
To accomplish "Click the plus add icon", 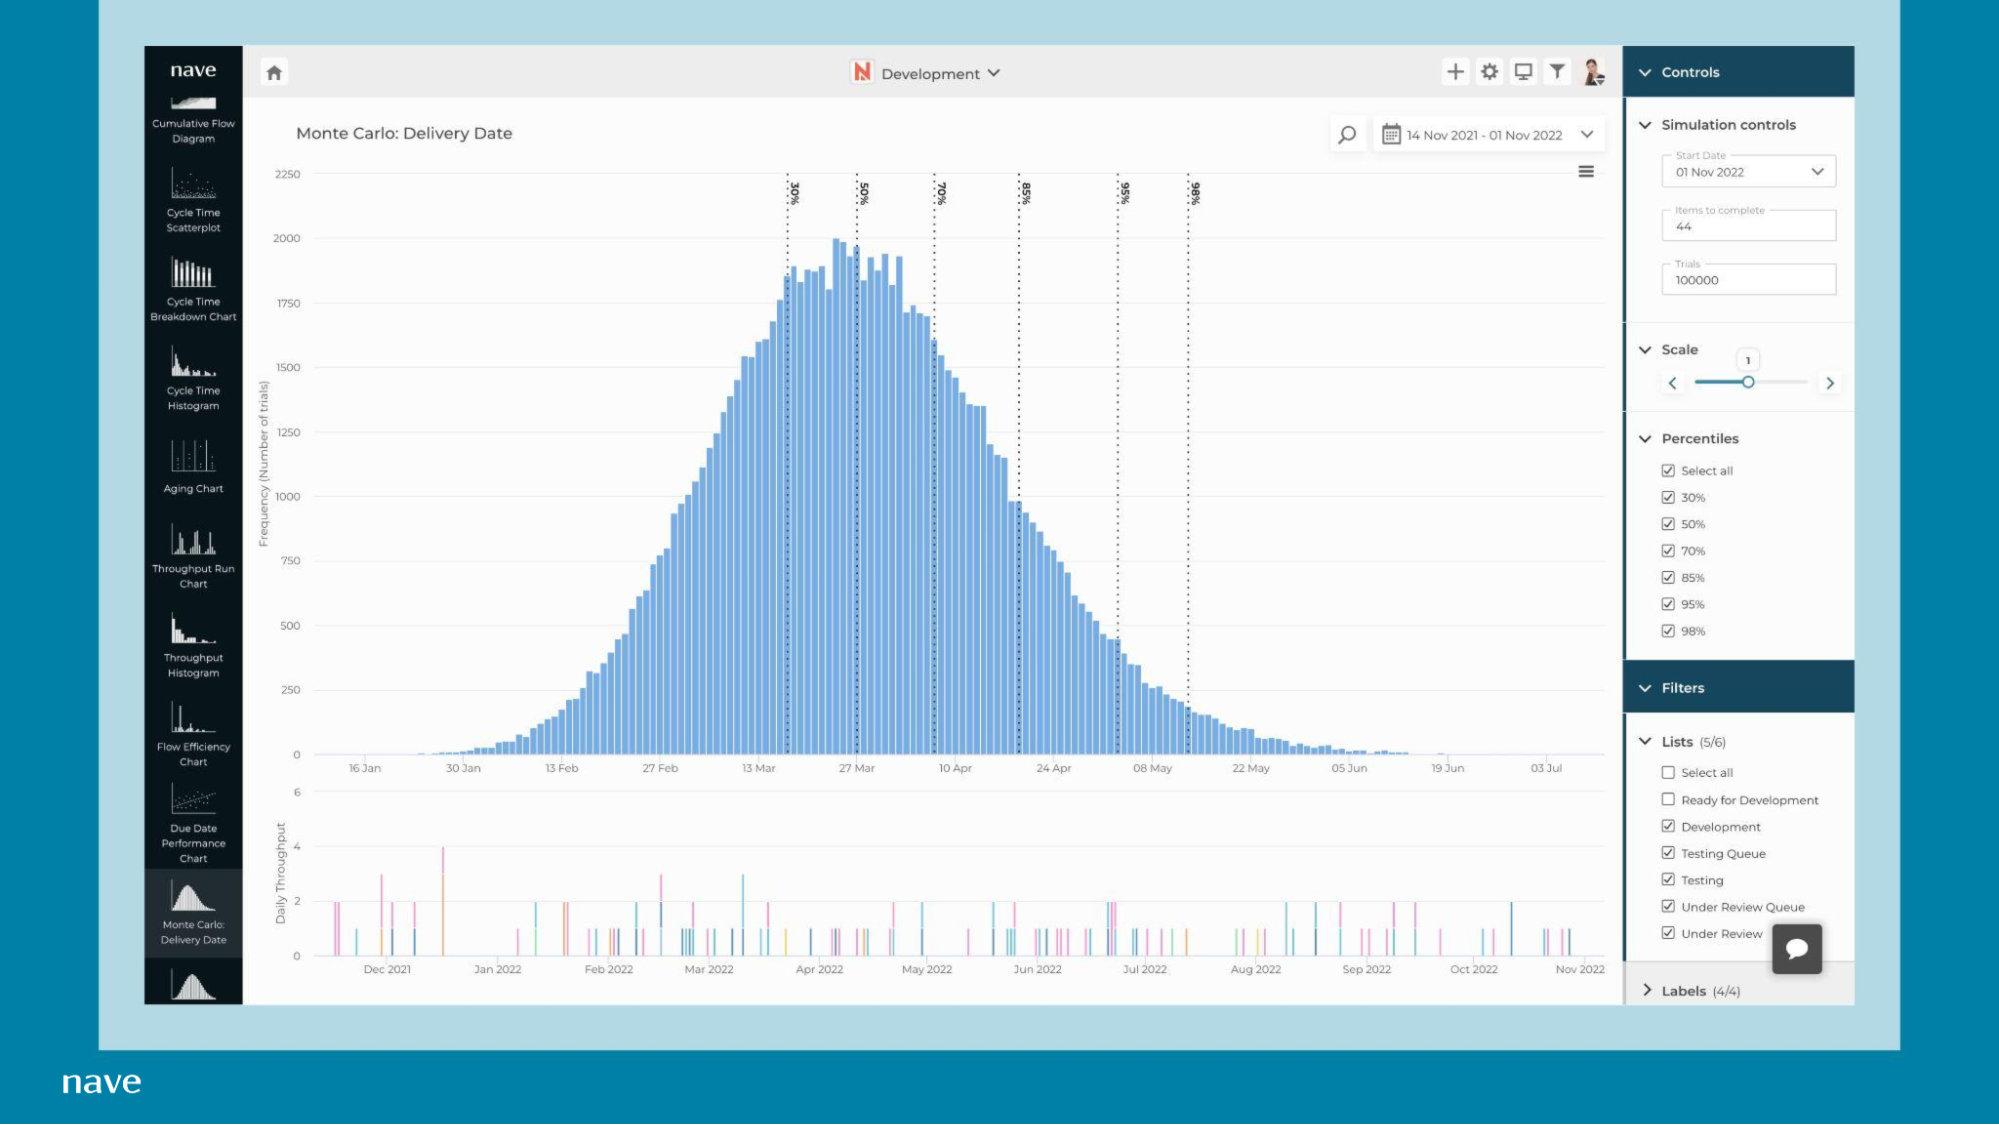I will click(1455, 72).
